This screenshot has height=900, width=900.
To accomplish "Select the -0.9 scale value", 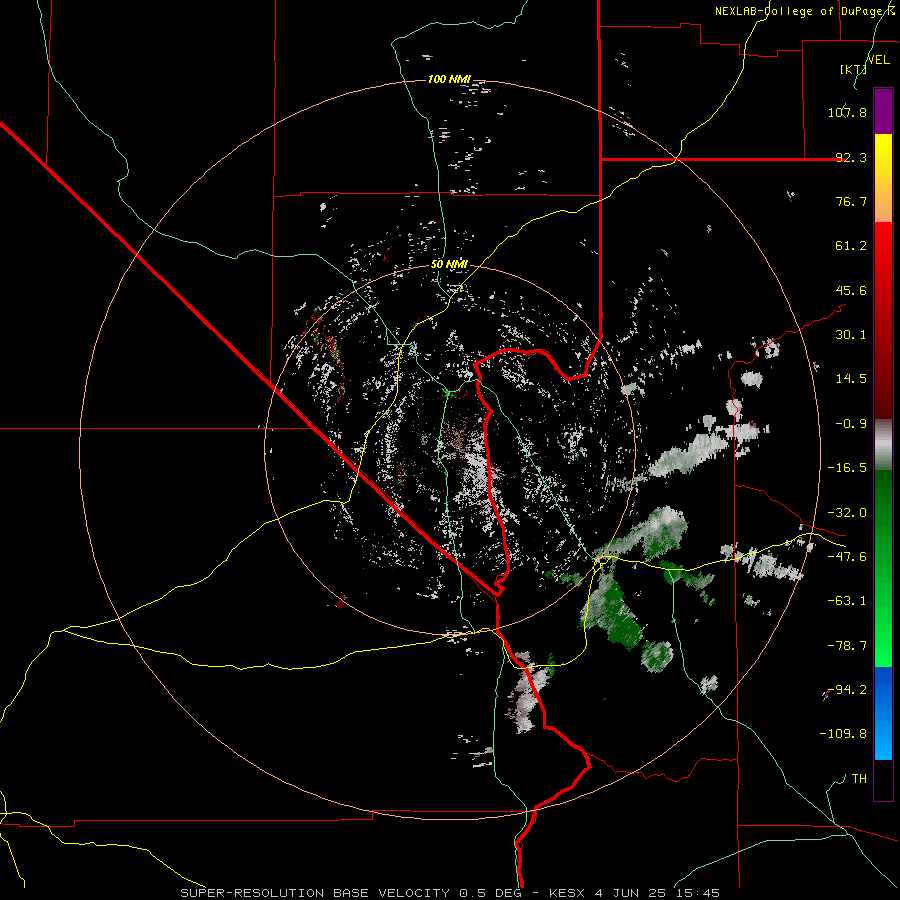I will pyautogui.click(x=851, y=424).
